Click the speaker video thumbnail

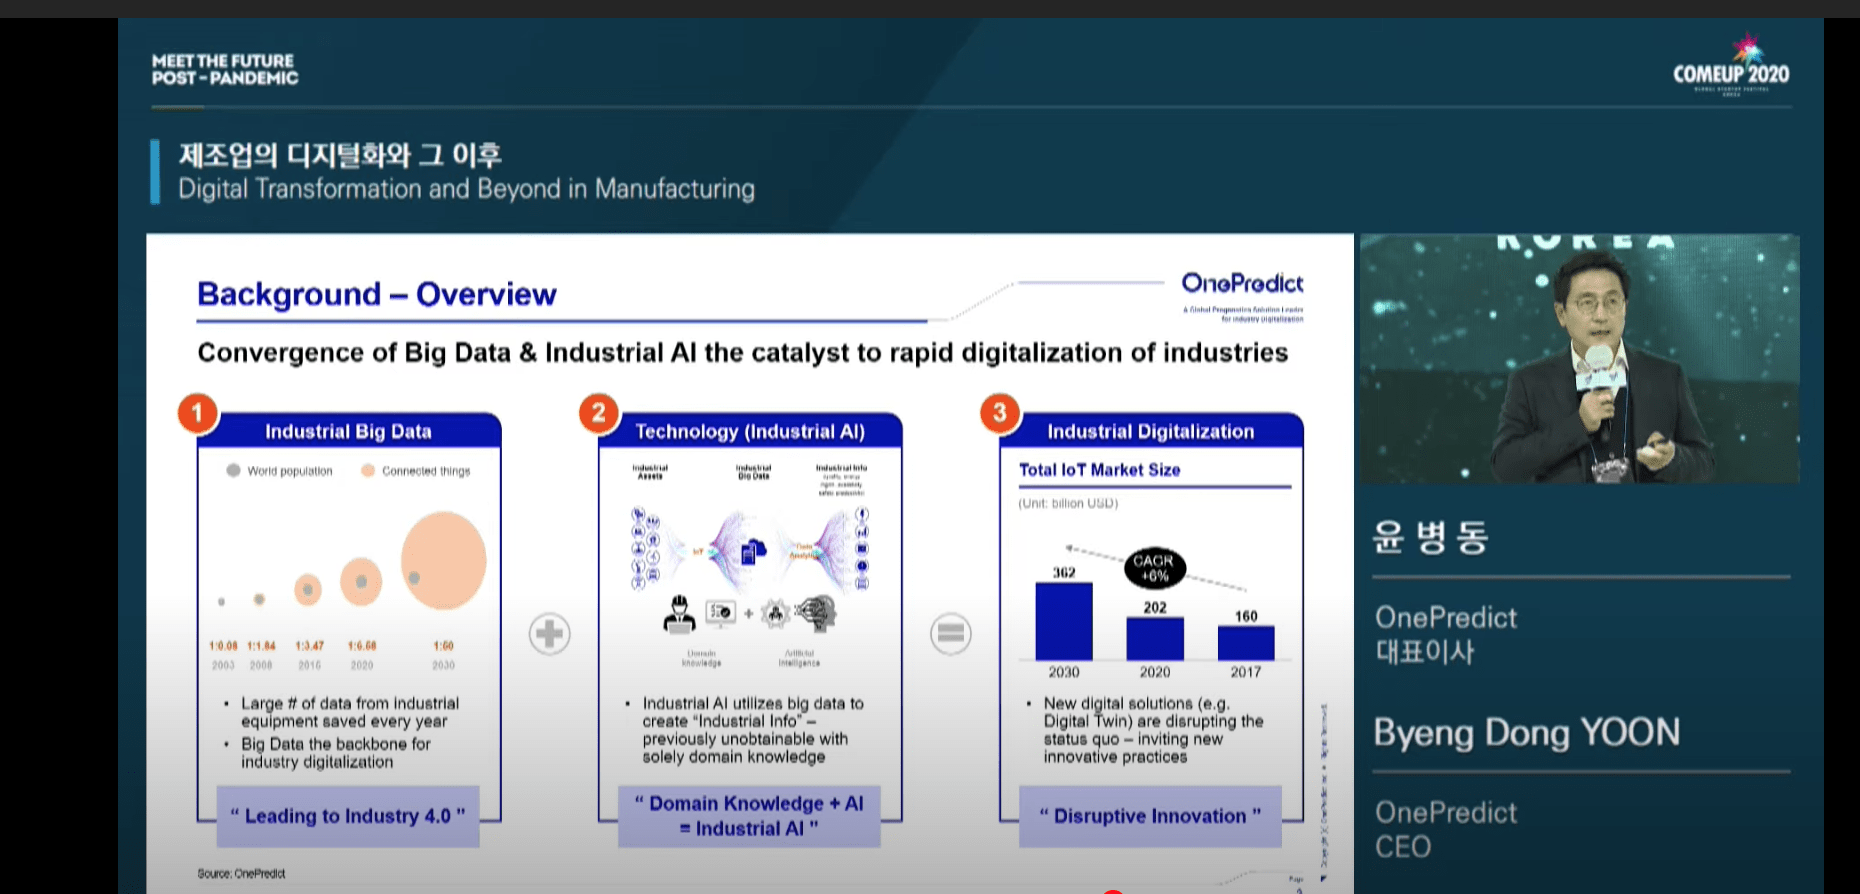click(x=1580, y=359)
